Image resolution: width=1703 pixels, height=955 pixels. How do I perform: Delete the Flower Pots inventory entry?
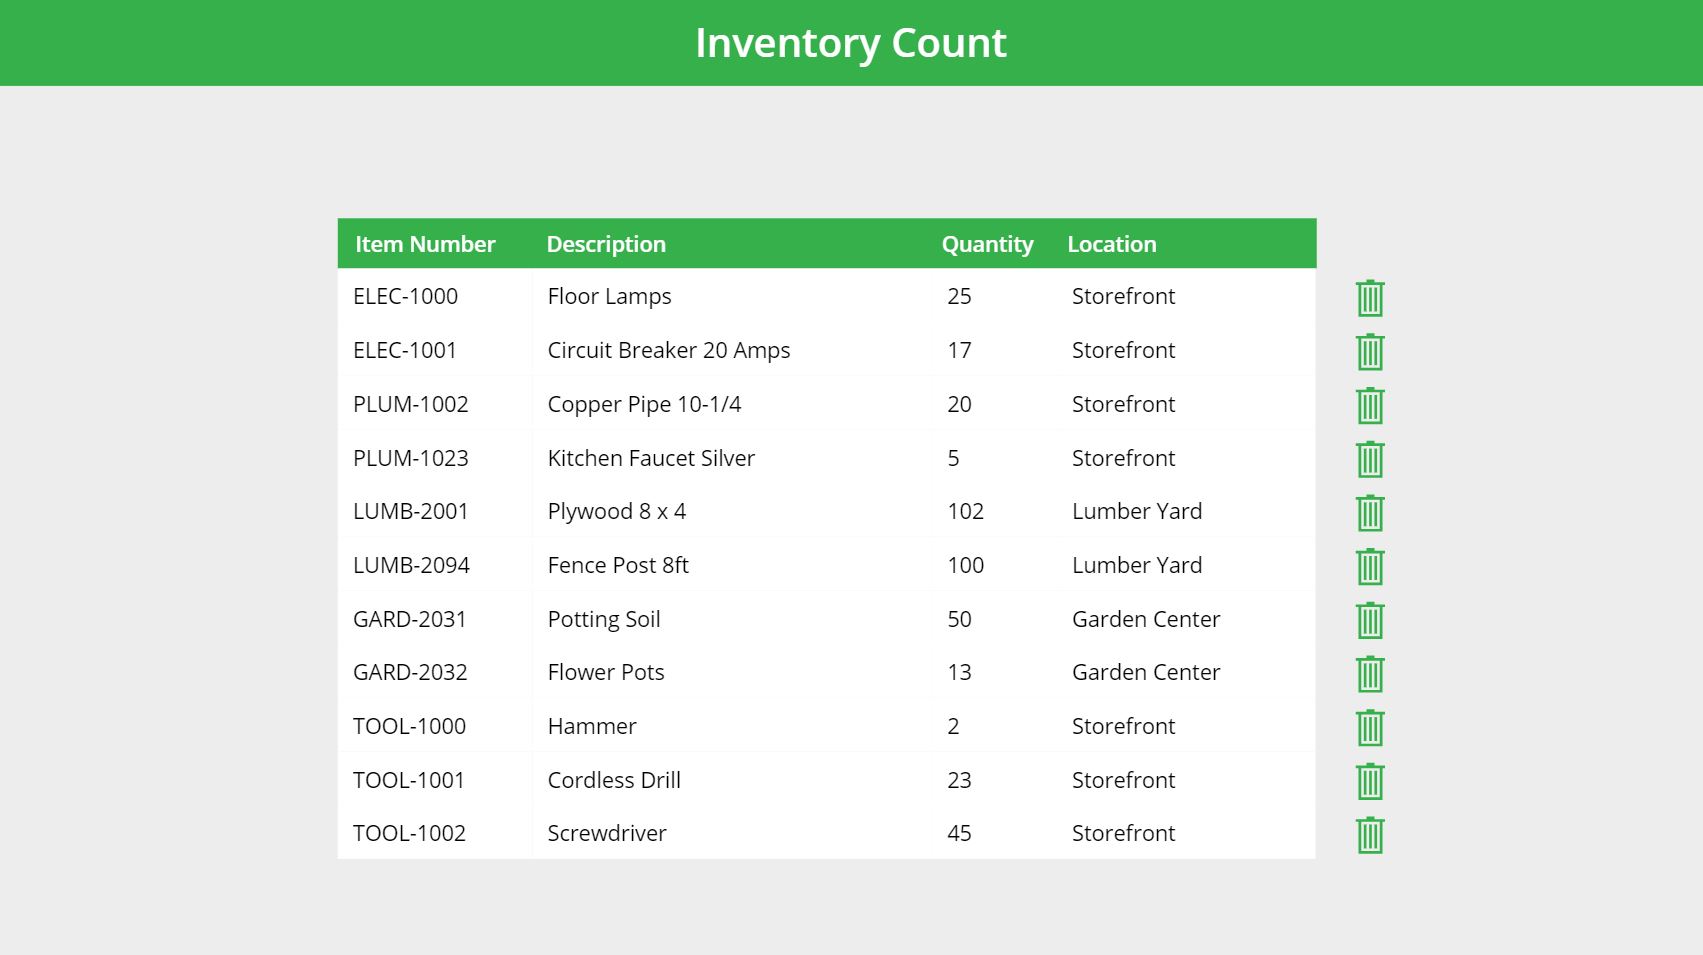point(1369,673)
